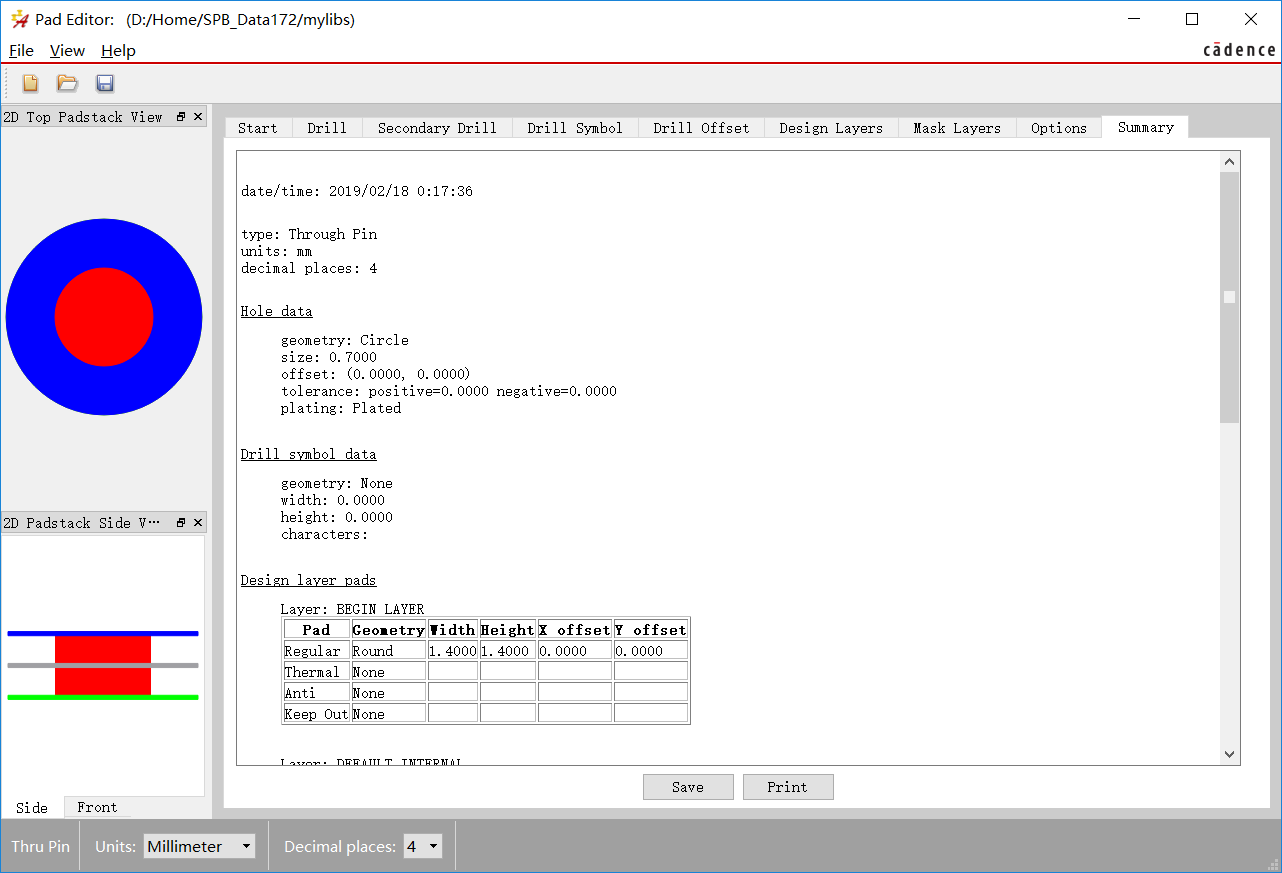Go to the Mask Layers tab

click(x=956, y=128)
